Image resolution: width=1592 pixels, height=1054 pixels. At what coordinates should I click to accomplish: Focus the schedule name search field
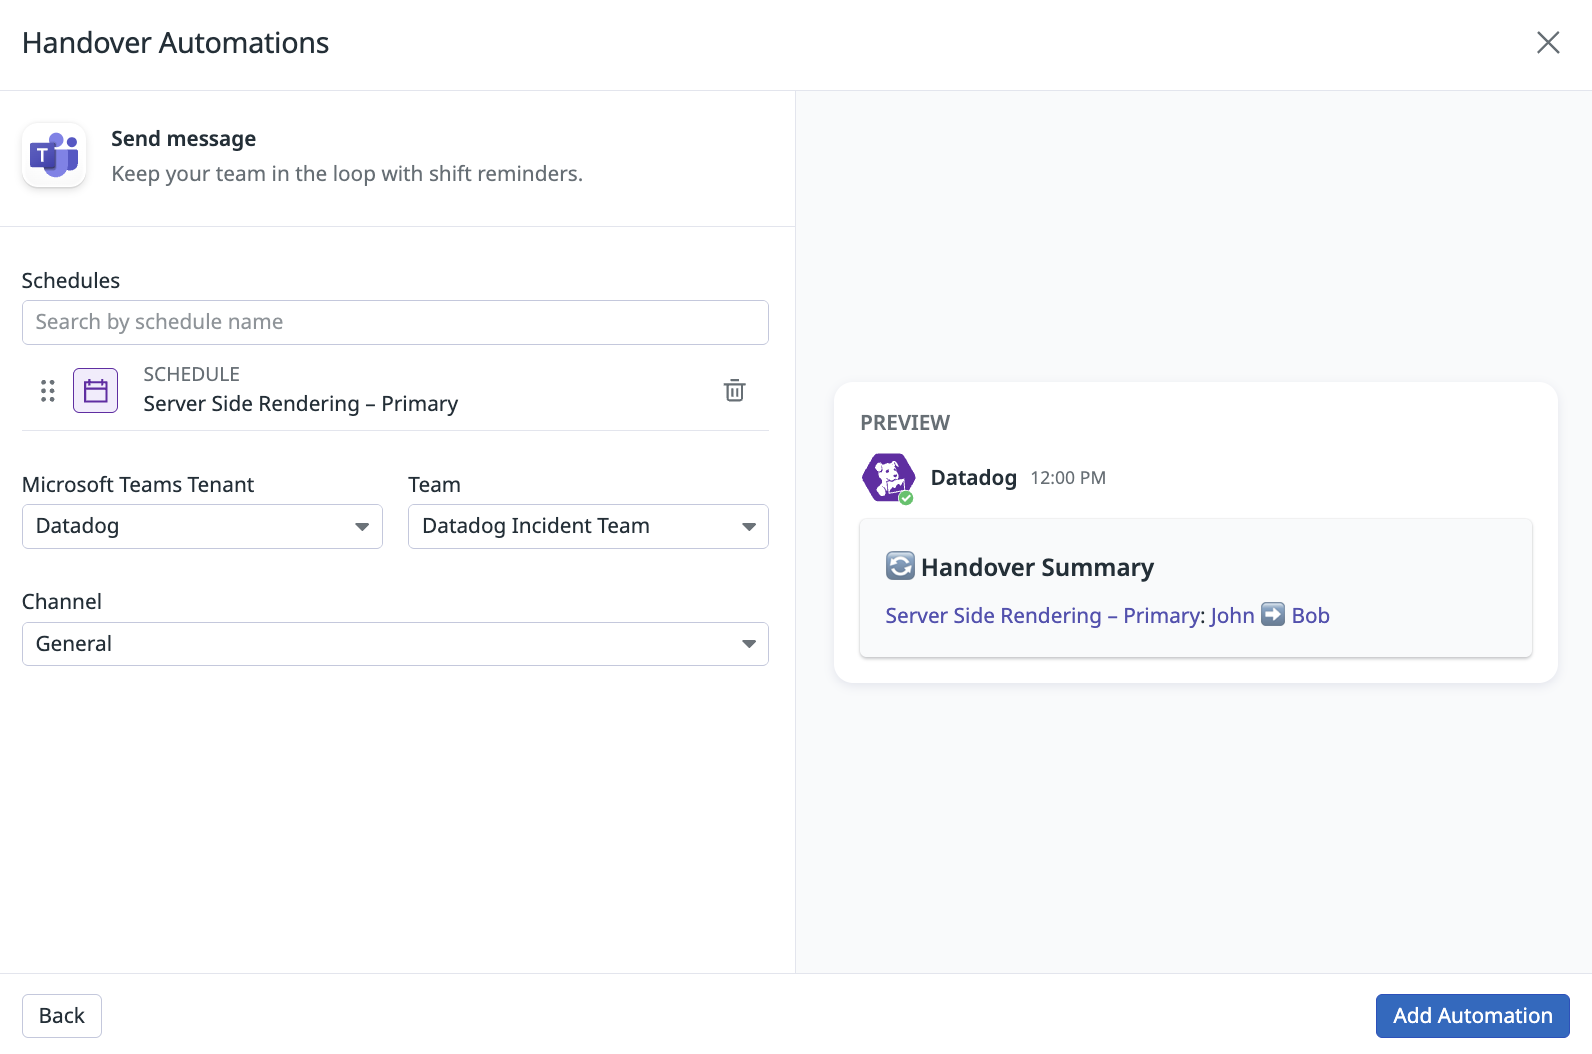pos(395,322)
